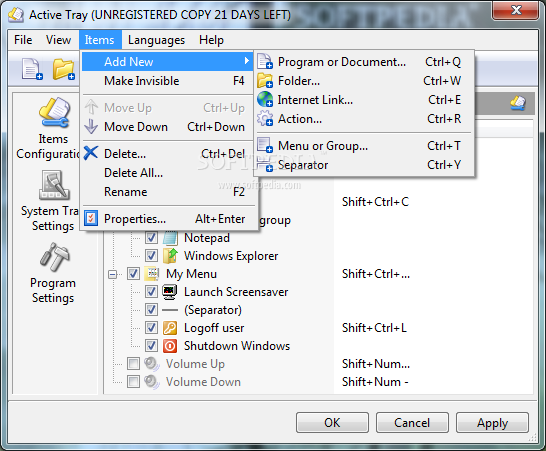Click the Active Tray title bar icon

16,15
